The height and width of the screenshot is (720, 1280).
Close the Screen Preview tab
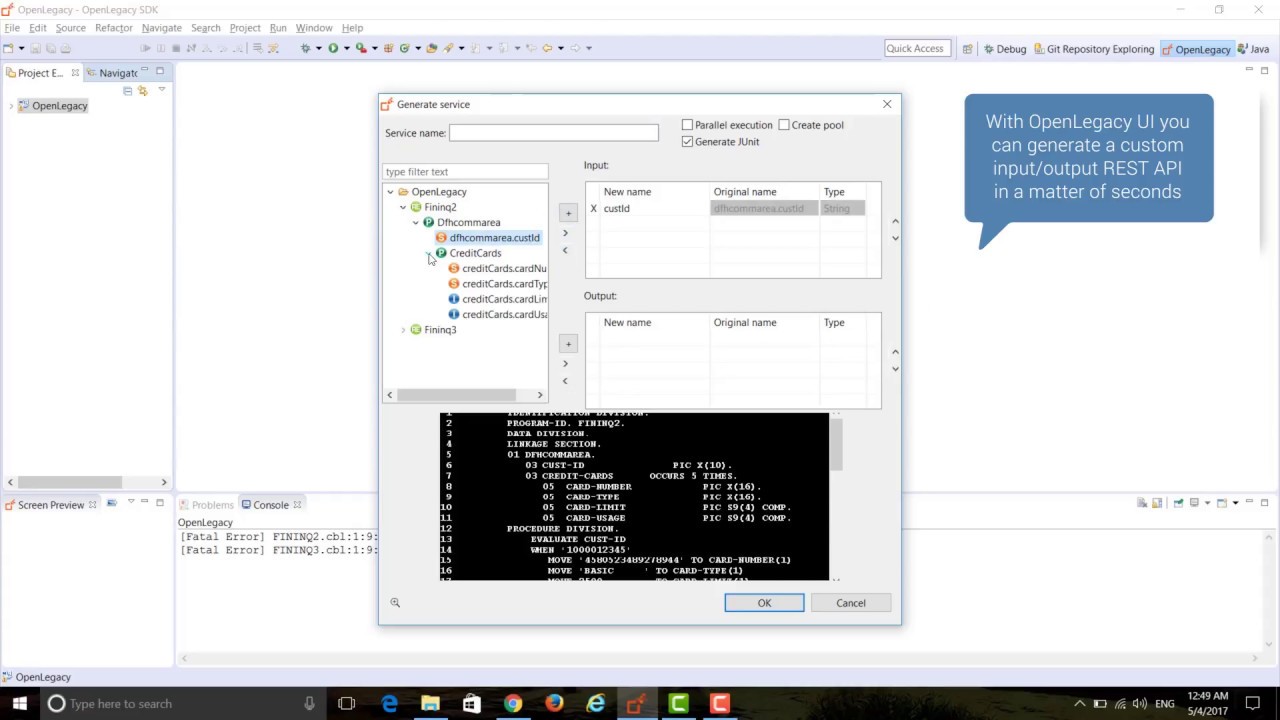95,505
